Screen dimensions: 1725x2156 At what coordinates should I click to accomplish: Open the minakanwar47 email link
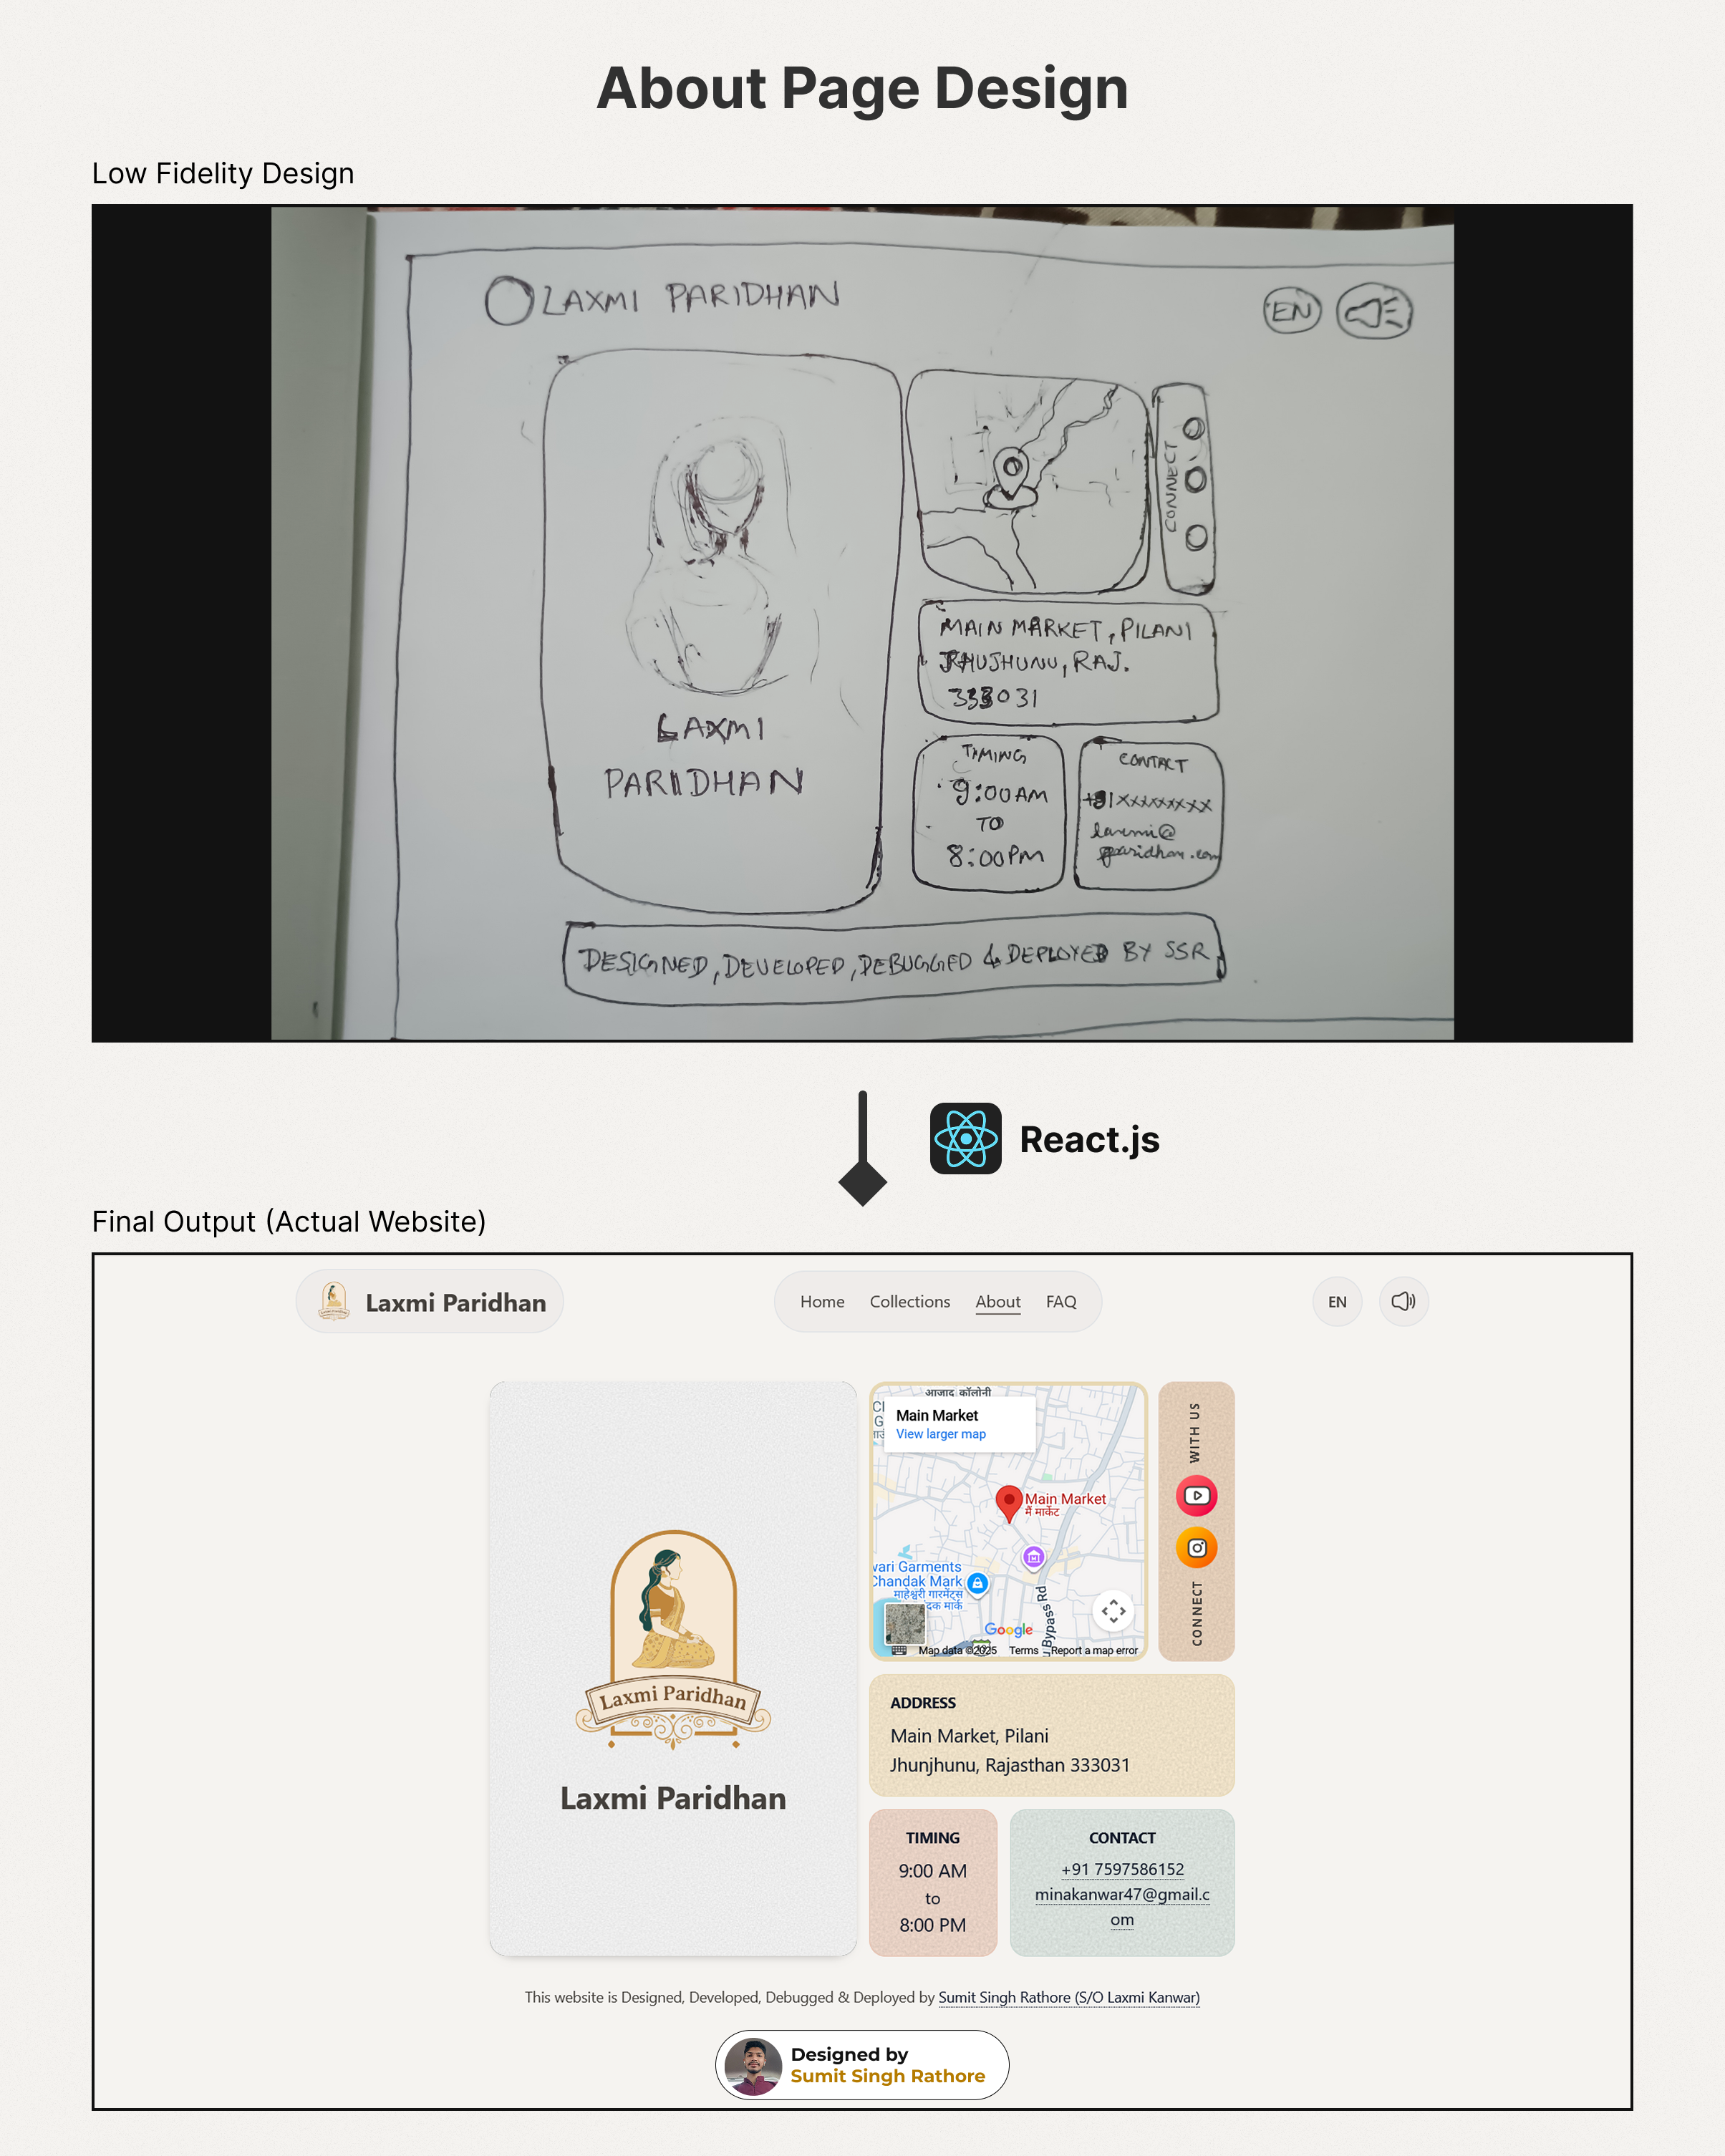(1122, 1894)
